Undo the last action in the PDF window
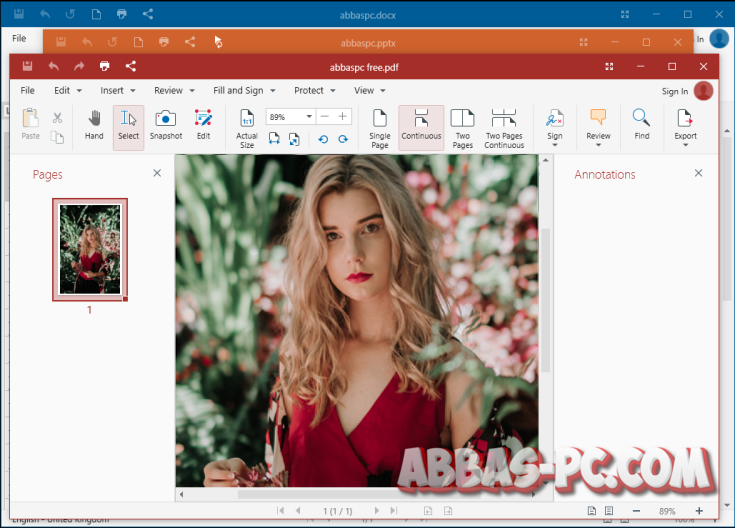The height and width of the screenshot is (528, 735). pos(53,66)
